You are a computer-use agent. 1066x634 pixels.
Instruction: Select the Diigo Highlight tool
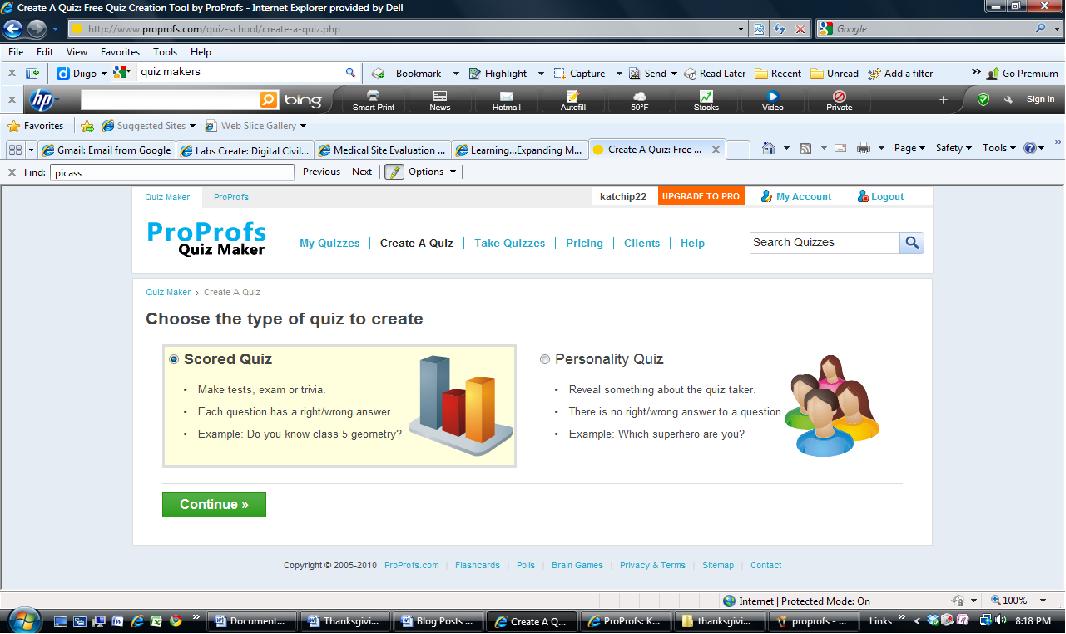(x=506, y=73)
